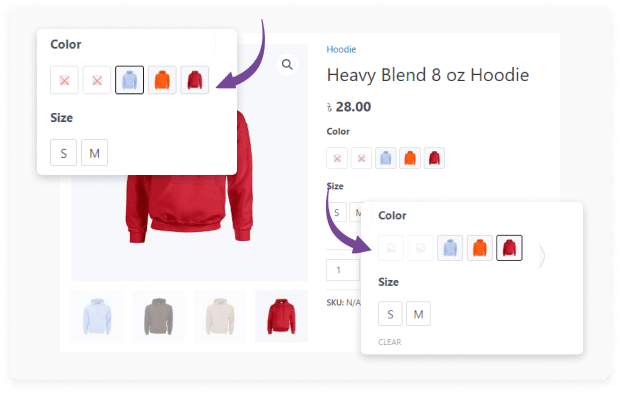Click the Heavy Blend 8 oz Hoodie title
The image size is (620, 393).
pyautogui.click(x=428, y=75)
